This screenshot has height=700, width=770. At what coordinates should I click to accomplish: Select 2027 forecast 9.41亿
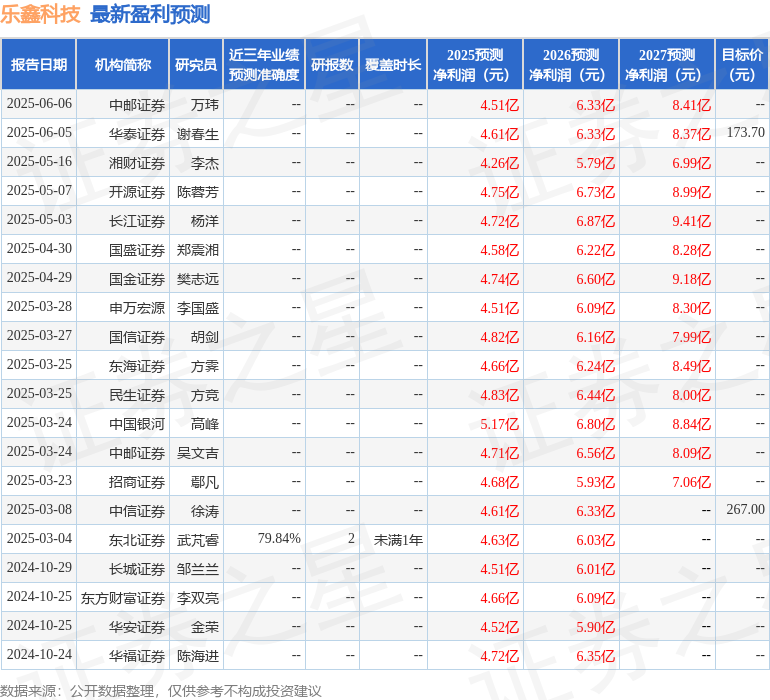coord(691,221)
